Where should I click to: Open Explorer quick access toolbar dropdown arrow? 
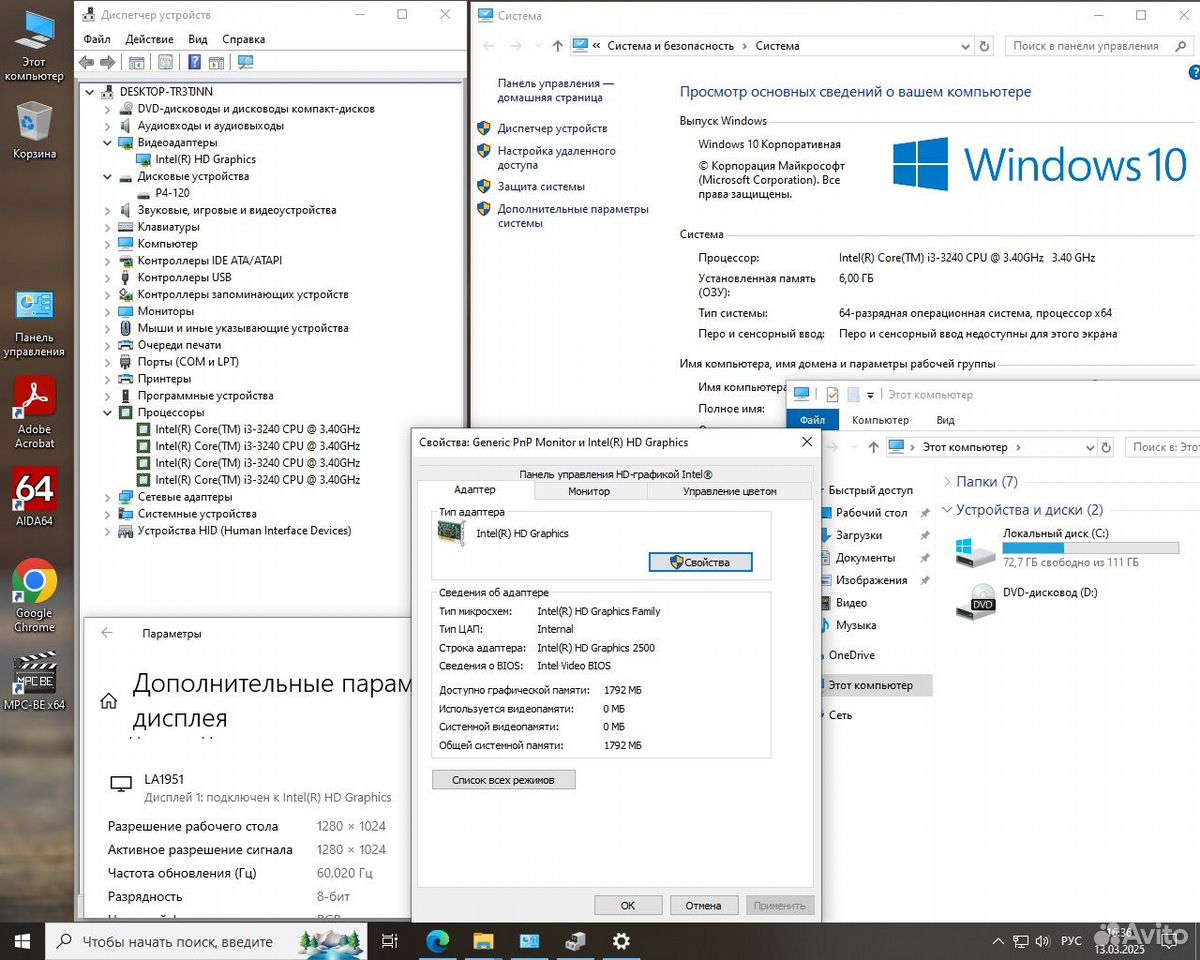[x=870, y=395]
